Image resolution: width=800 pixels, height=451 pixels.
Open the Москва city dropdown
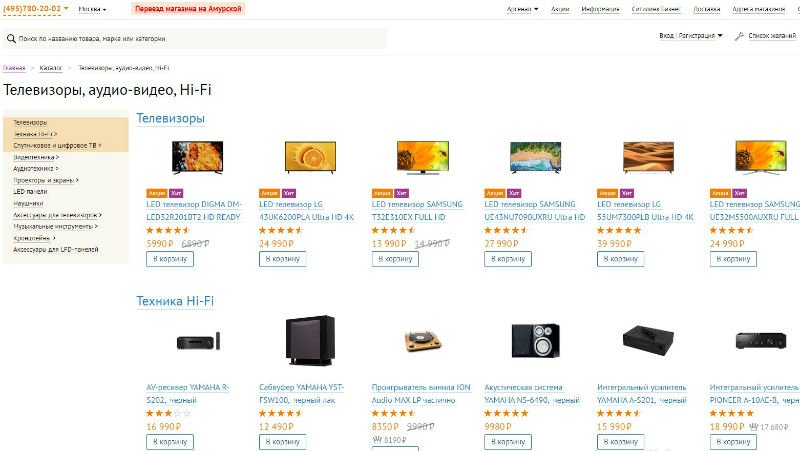(92, 9)
